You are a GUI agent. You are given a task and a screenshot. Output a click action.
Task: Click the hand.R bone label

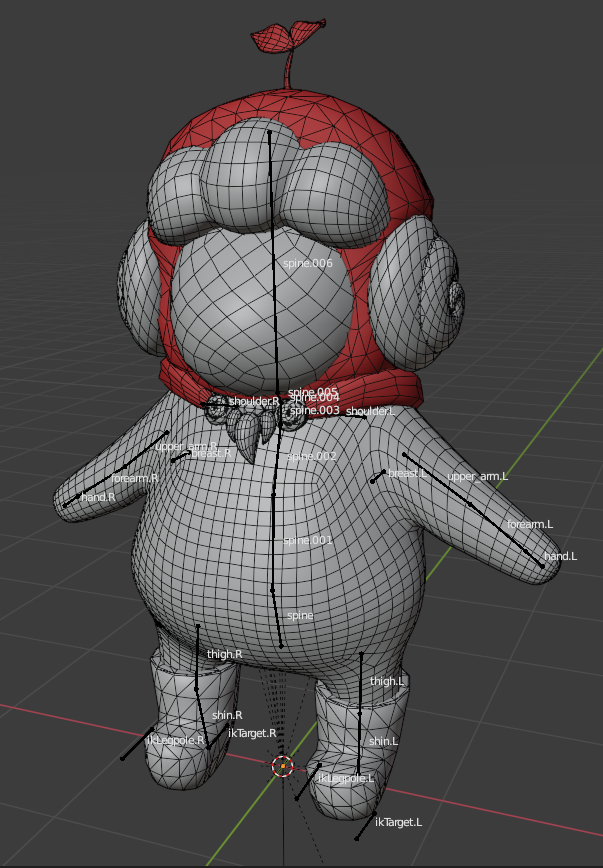[x=98, y=497]
